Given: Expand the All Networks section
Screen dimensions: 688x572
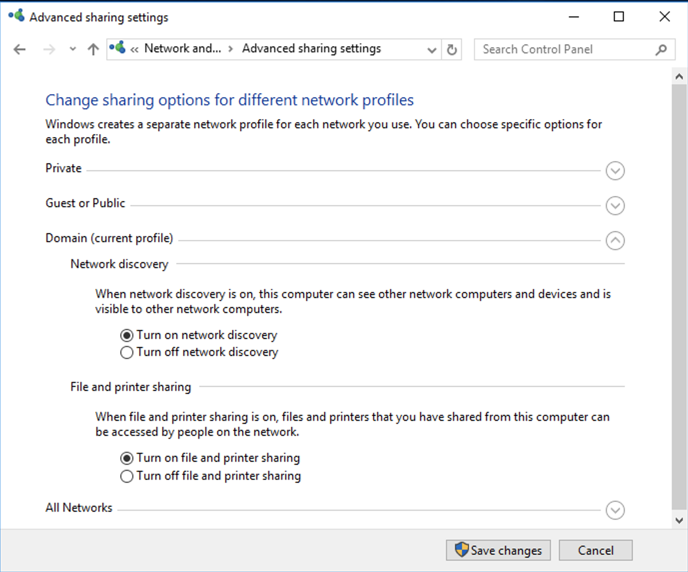Looking at the screenshot, I should tap(616, 510).
